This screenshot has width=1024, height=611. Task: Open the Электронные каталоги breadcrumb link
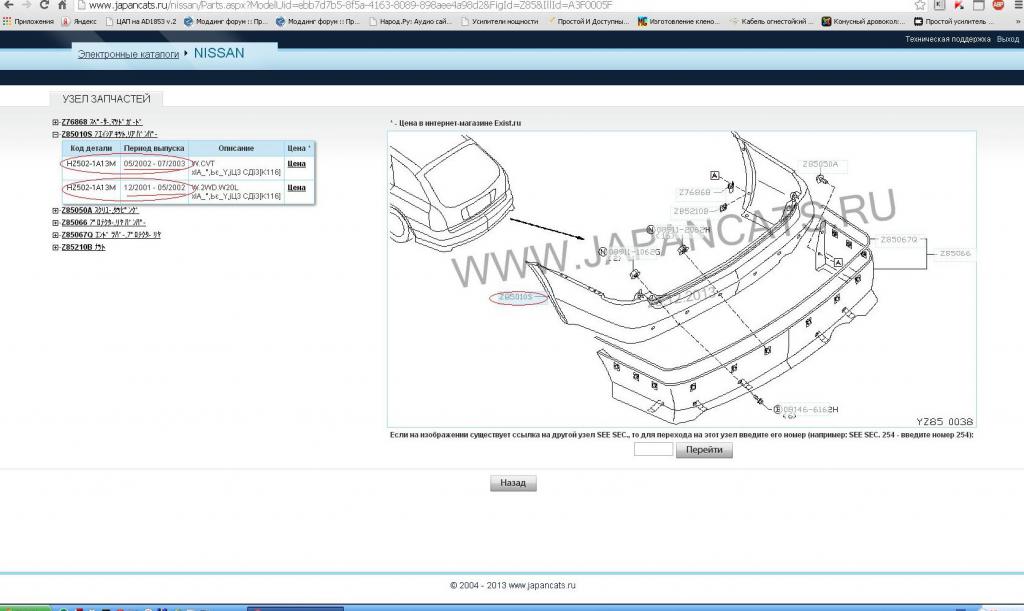click(x=128, y=54)
